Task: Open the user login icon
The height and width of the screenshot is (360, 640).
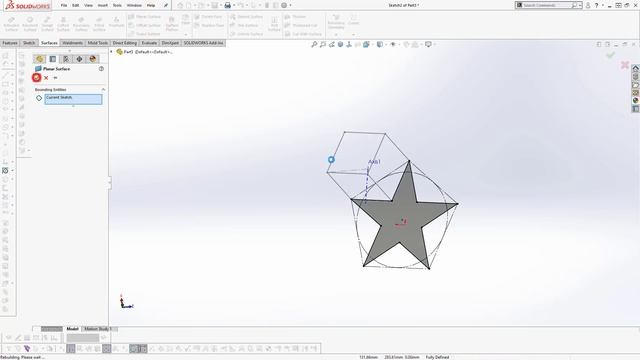Action: [x=588, y=5]
